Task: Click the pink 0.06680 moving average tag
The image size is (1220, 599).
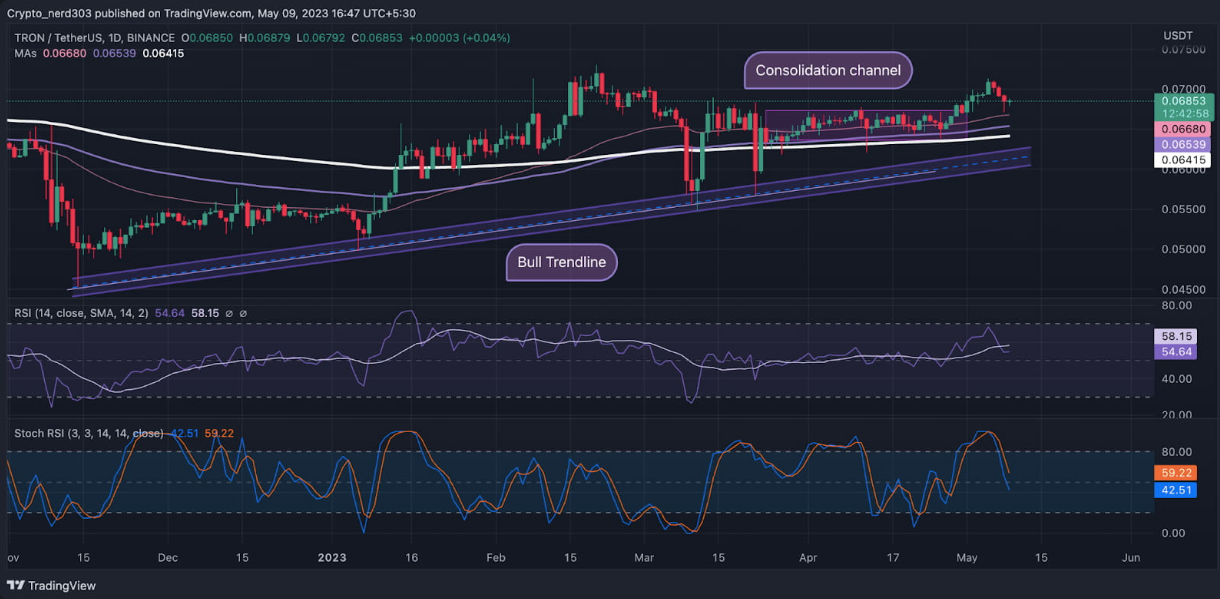Action: click(1183, 129)
